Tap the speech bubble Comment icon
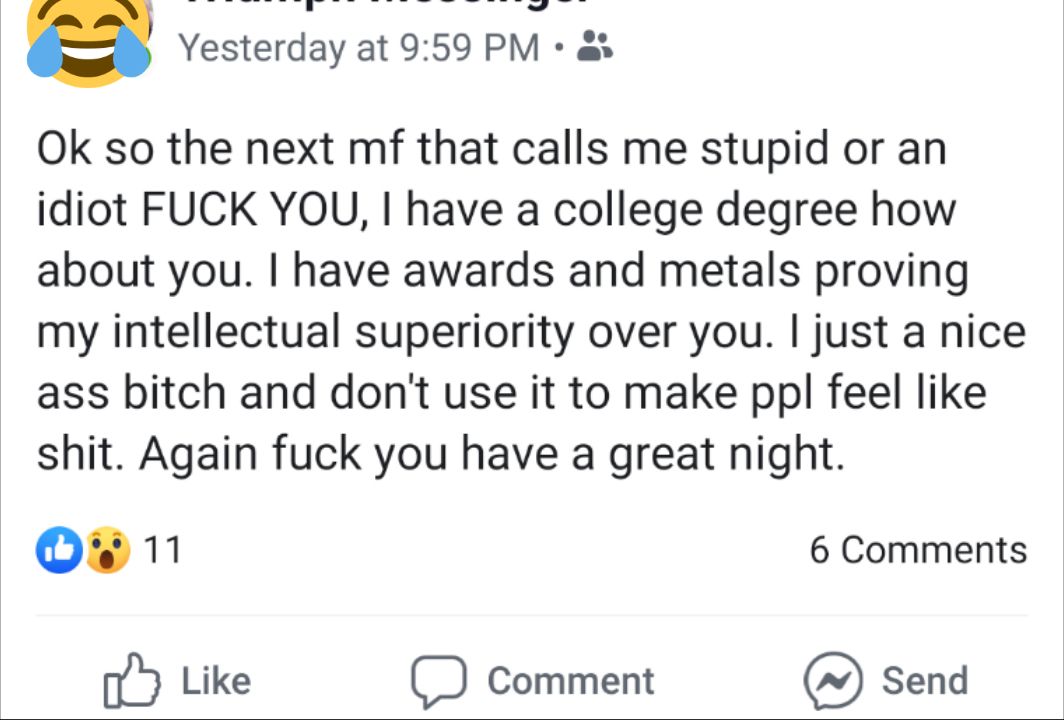Screen dimensions: 1064x720 point(439,681)
